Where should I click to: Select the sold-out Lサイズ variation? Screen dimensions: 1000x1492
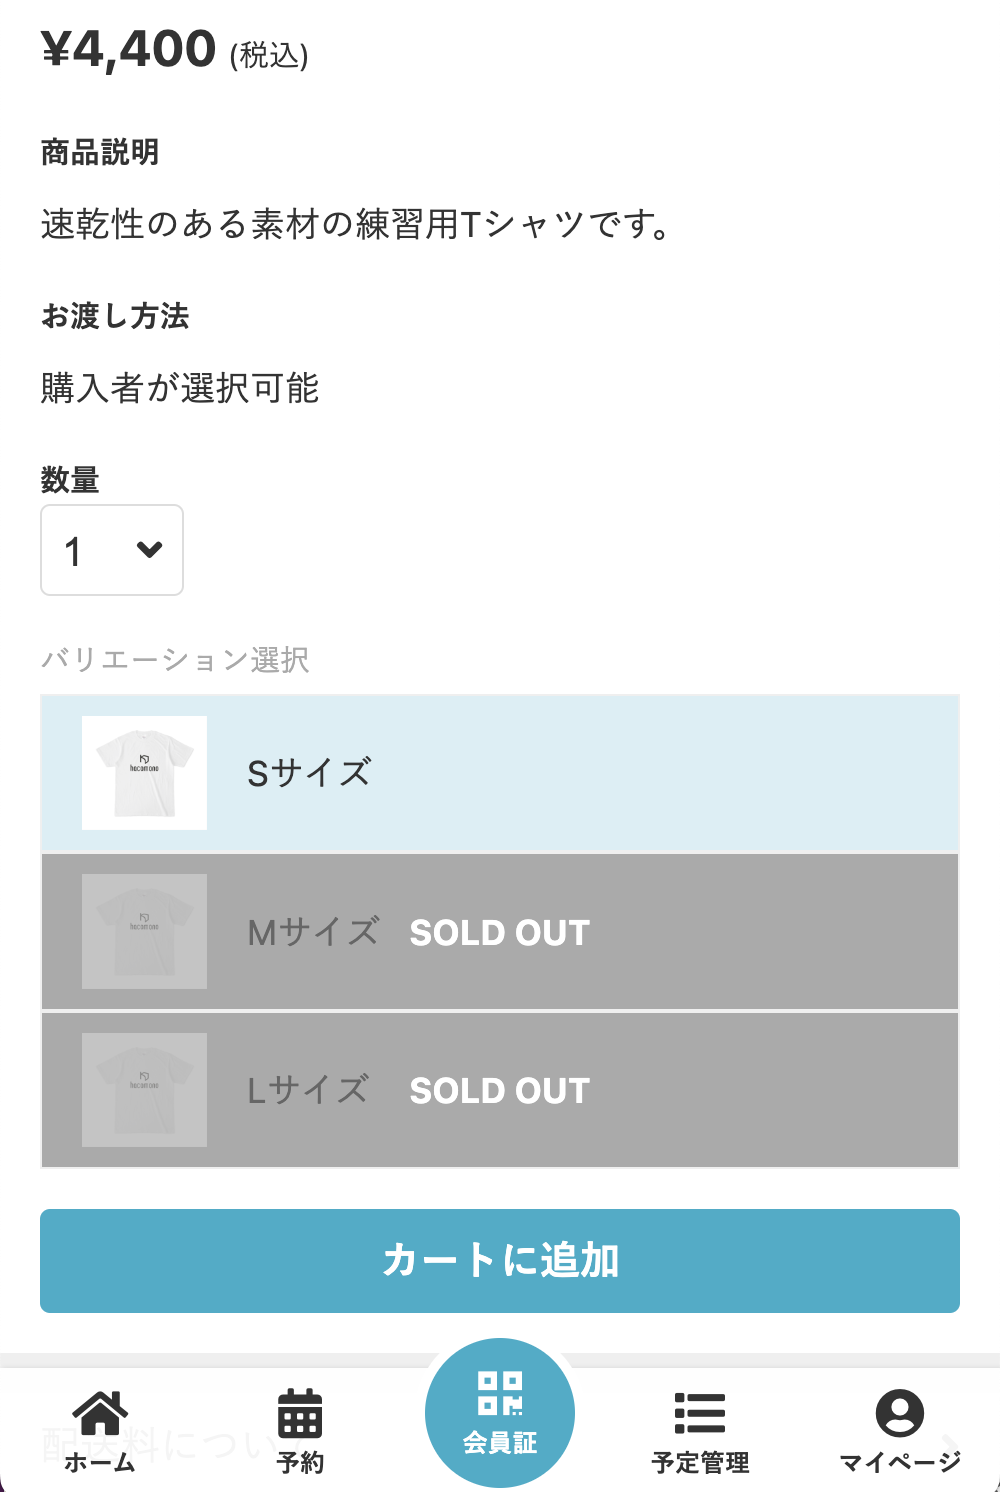308,1090
